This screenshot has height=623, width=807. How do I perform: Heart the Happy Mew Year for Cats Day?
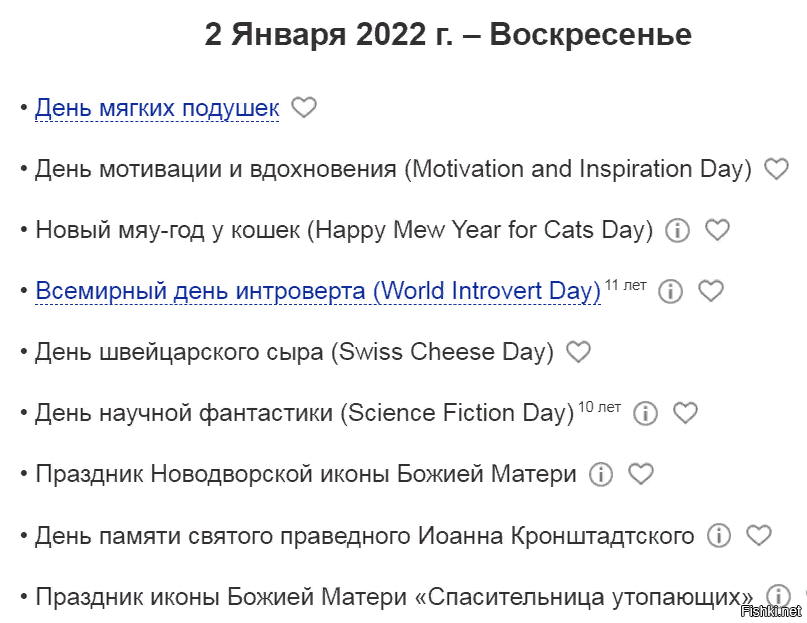(x=717, y=230)
